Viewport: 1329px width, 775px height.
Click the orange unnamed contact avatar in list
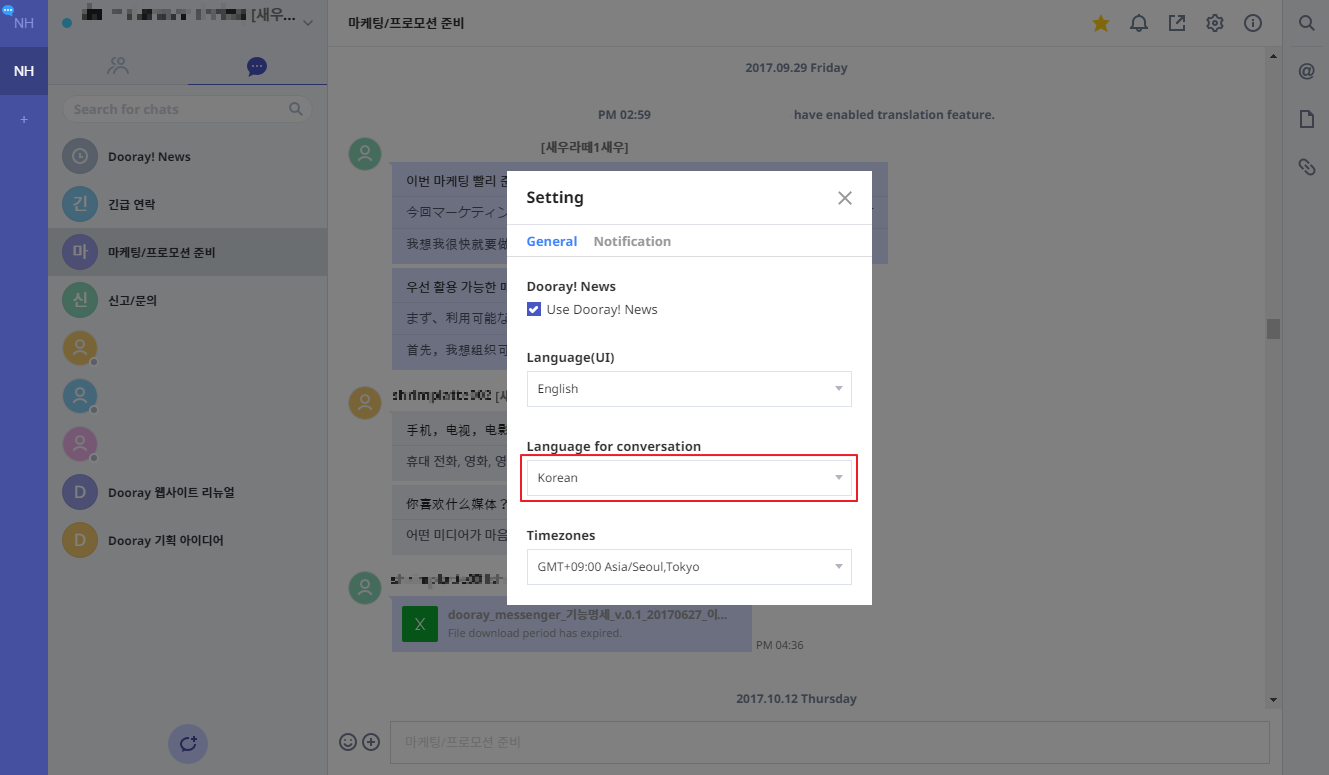80,349
